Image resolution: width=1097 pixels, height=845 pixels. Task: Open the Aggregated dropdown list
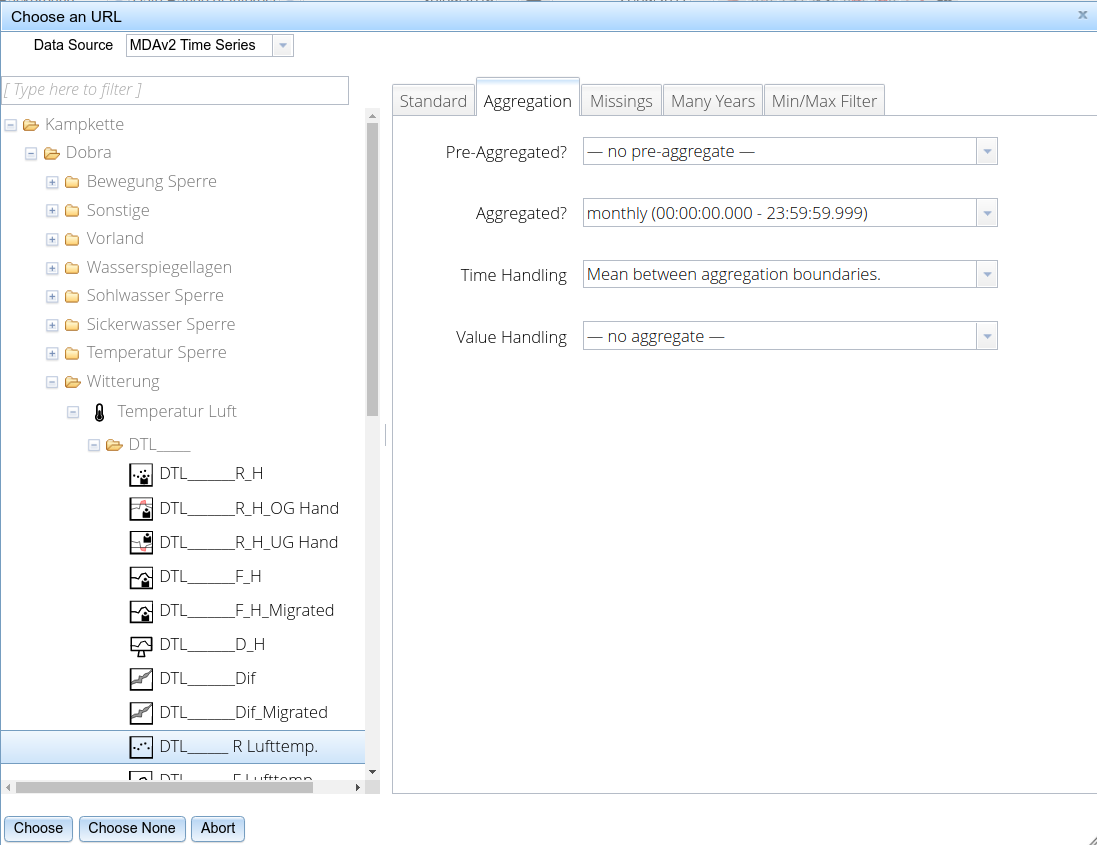point(987,212)
